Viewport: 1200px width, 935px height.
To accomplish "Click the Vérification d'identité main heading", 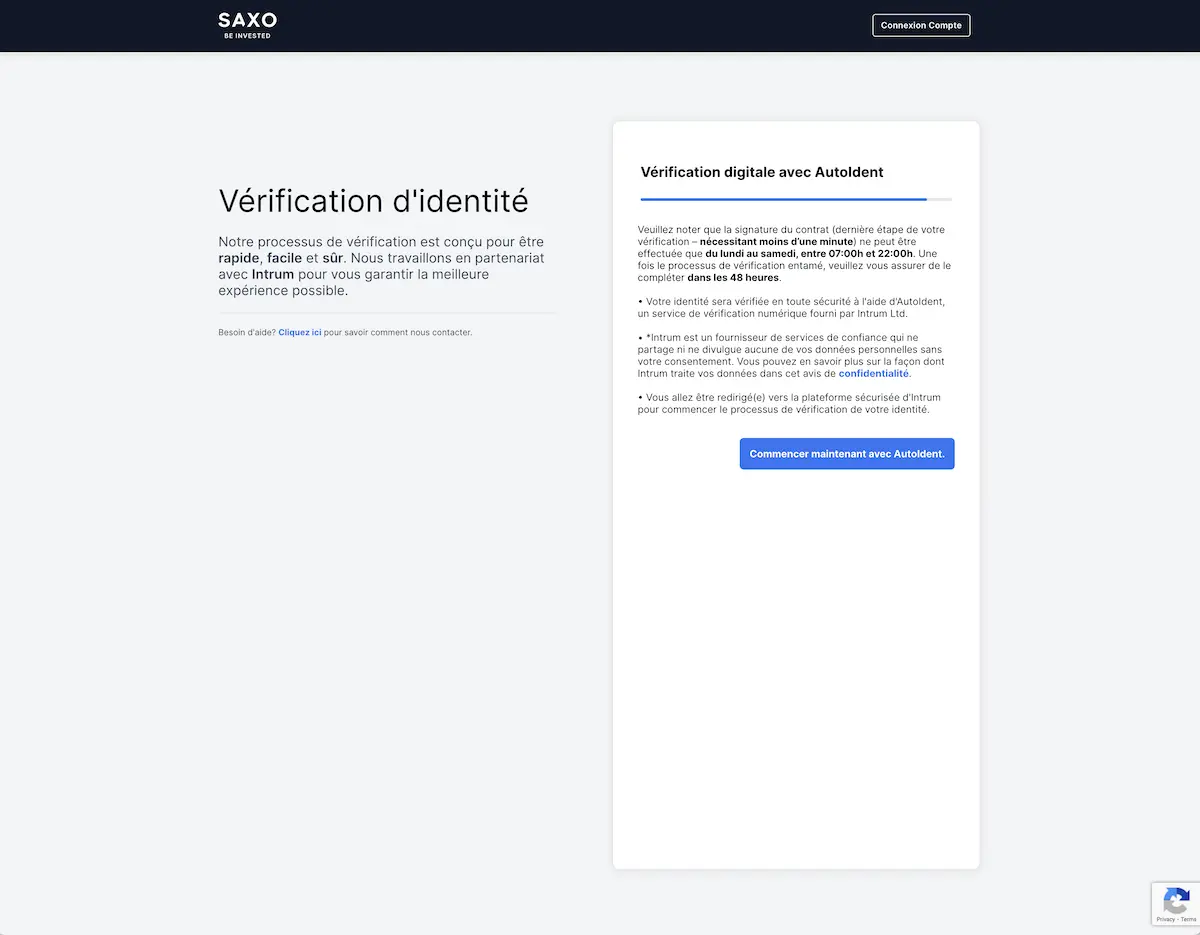I will coord(373,200).
